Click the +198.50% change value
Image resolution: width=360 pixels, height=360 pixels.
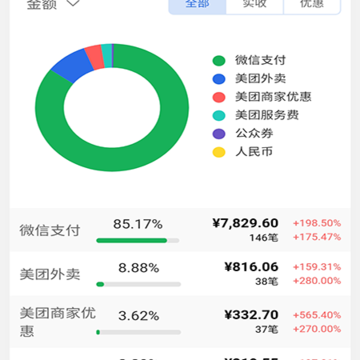tap(317, 223)
